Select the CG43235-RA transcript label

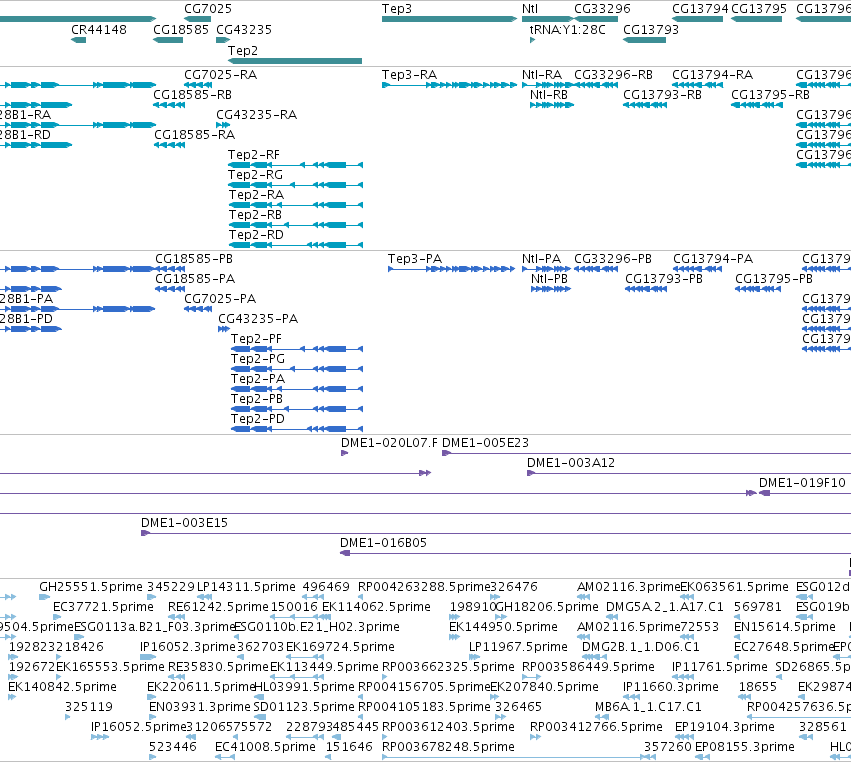pyautogui.click(x=256, y=115)
